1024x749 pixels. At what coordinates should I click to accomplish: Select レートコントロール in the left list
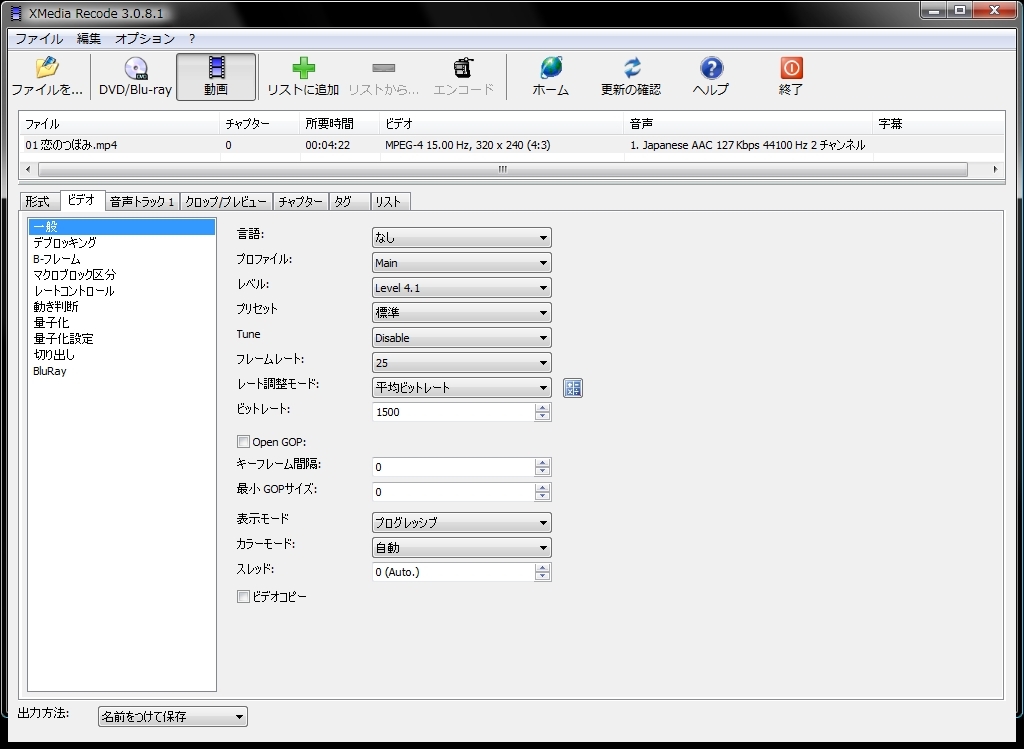[74, 291]
